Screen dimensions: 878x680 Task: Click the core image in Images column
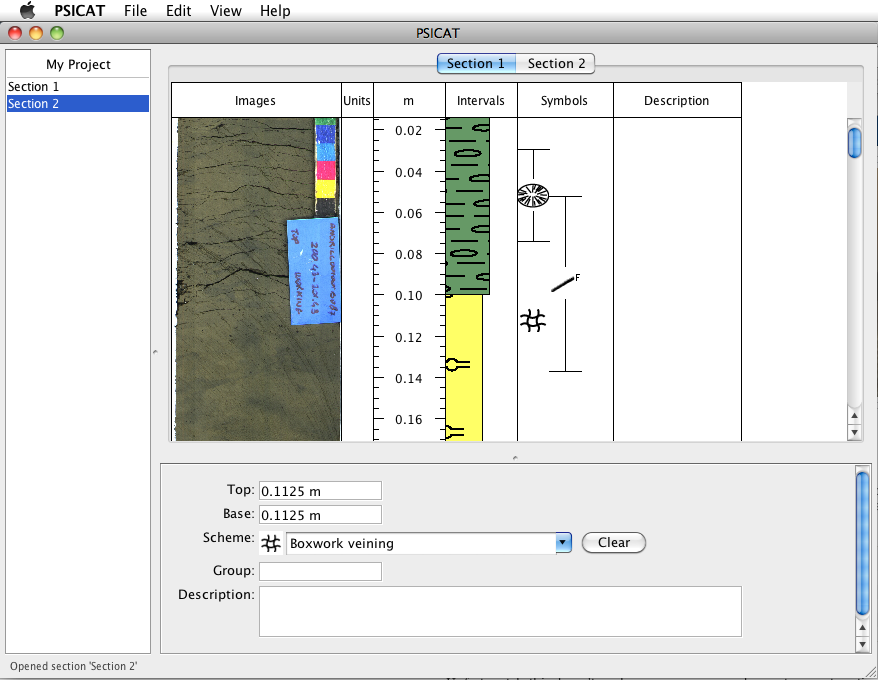258,279
